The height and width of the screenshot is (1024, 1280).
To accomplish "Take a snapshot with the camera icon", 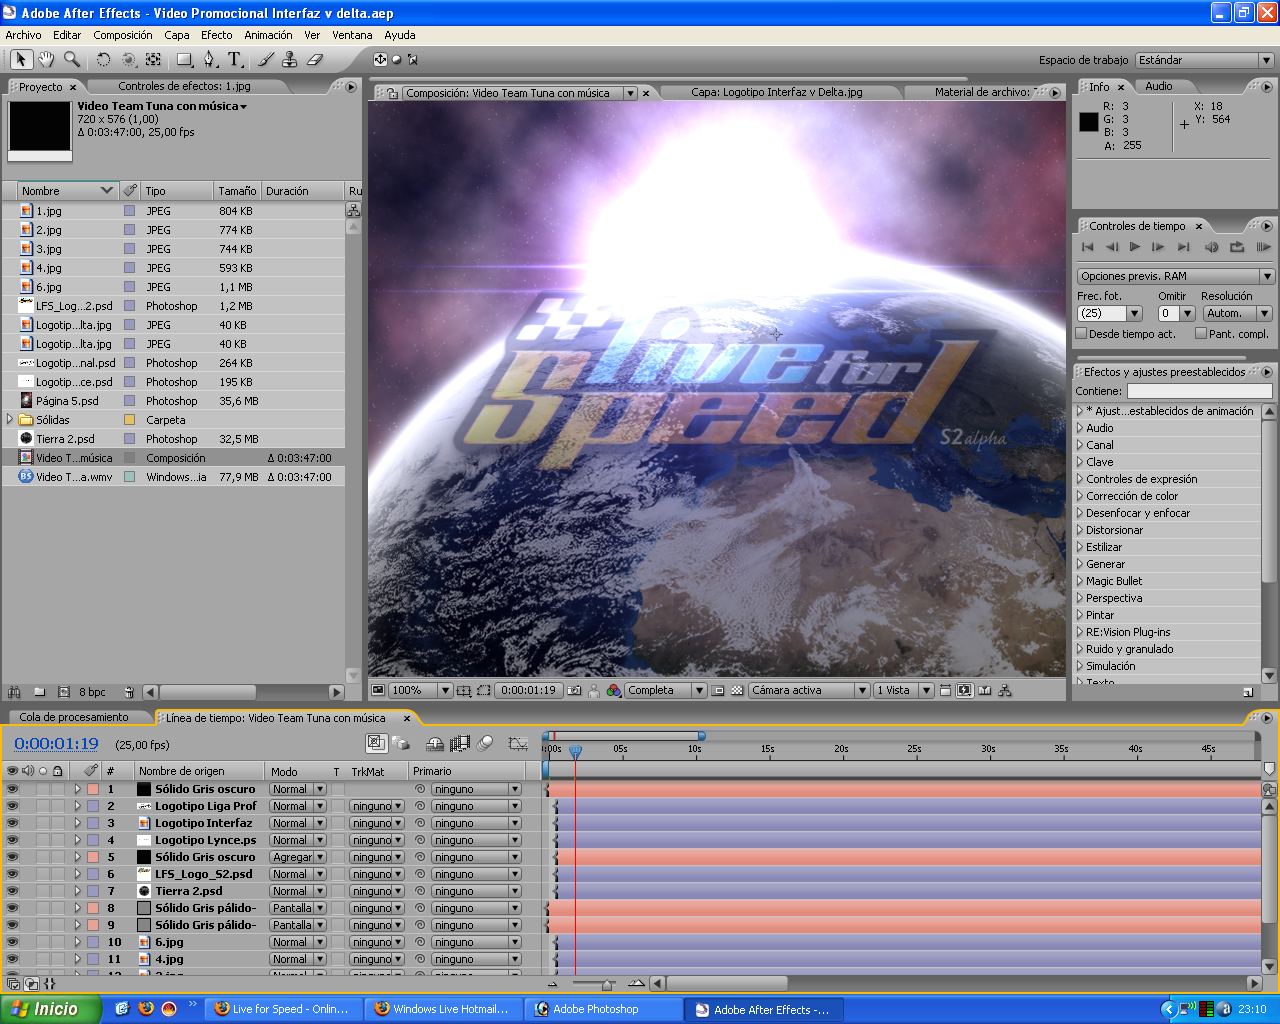I will [x=574, y=690].
